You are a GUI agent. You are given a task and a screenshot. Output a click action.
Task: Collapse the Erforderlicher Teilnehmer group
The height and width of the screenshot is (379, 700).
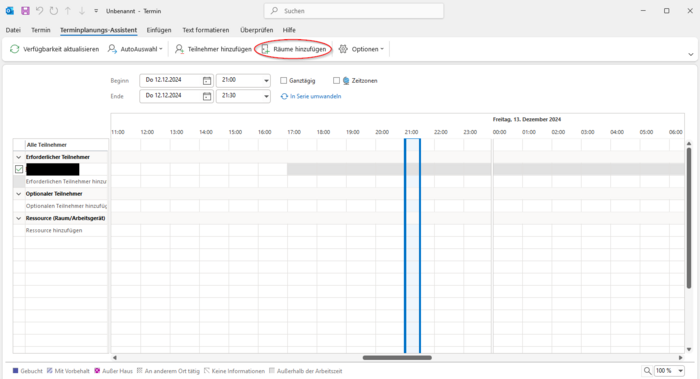click(x=19, y=157)
